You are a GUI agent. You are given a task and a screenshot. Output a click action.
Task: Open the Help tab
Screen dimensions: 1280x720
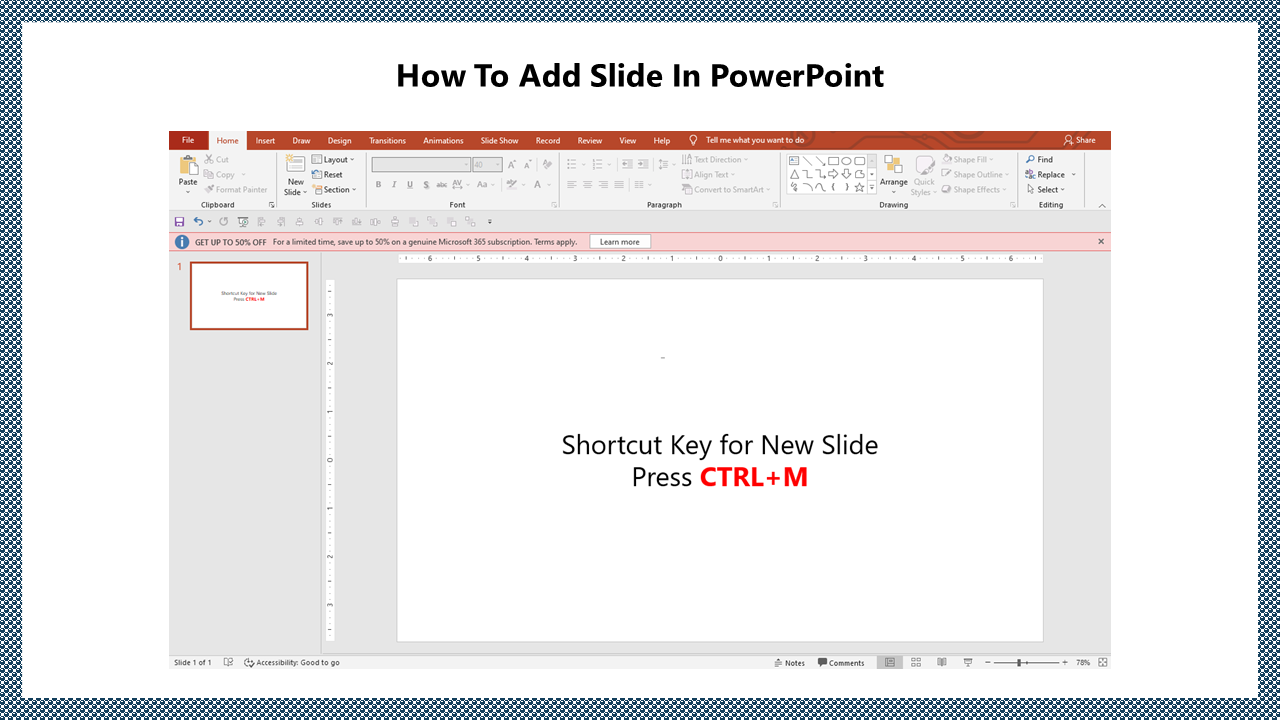(662, 141)
